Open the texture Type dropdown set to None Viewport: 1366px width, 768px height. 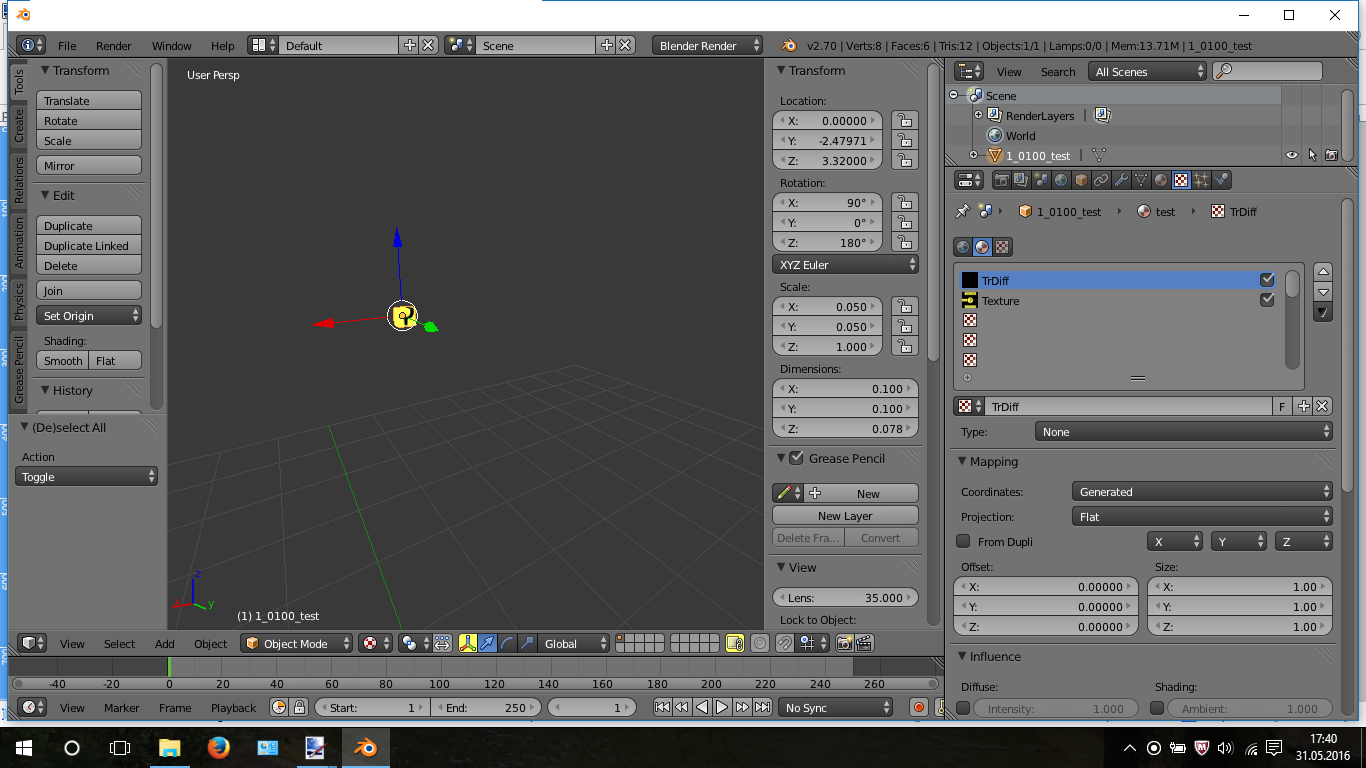point(1184,432)
